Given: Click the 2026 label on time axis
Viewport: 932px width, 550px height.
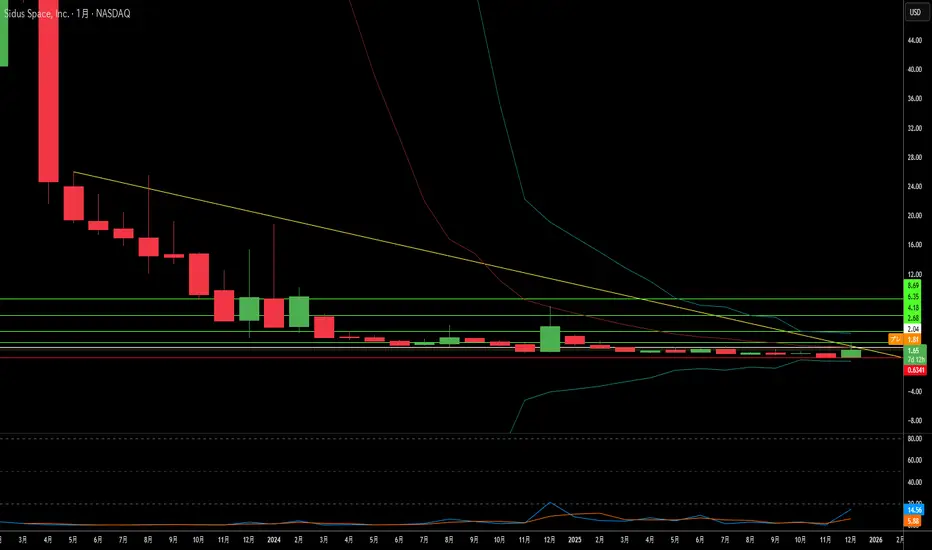Looking at the screenshot, I should pyautogui.click(x=876, y=540).
